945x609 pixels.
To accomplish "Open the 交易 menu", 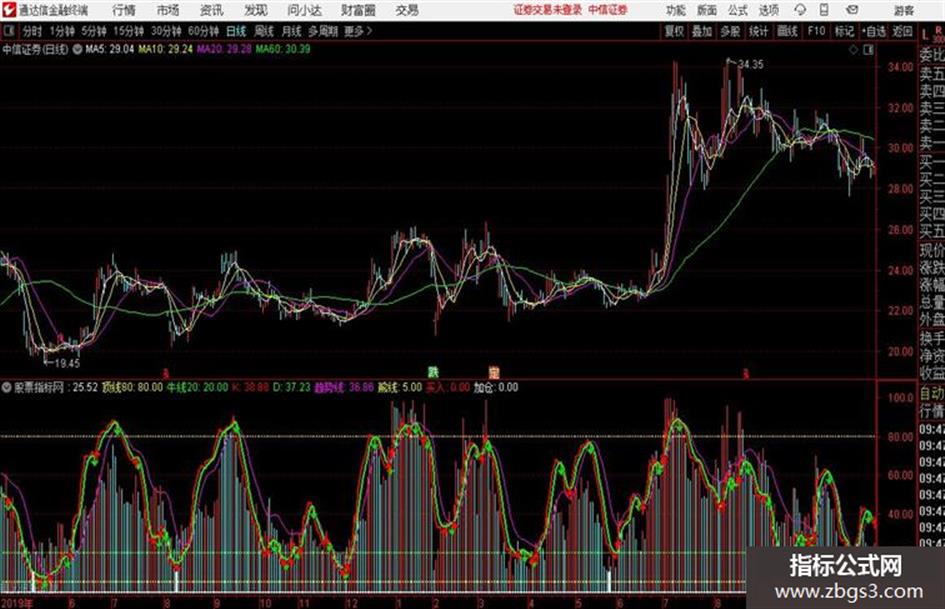I will [x=407, y=10].
